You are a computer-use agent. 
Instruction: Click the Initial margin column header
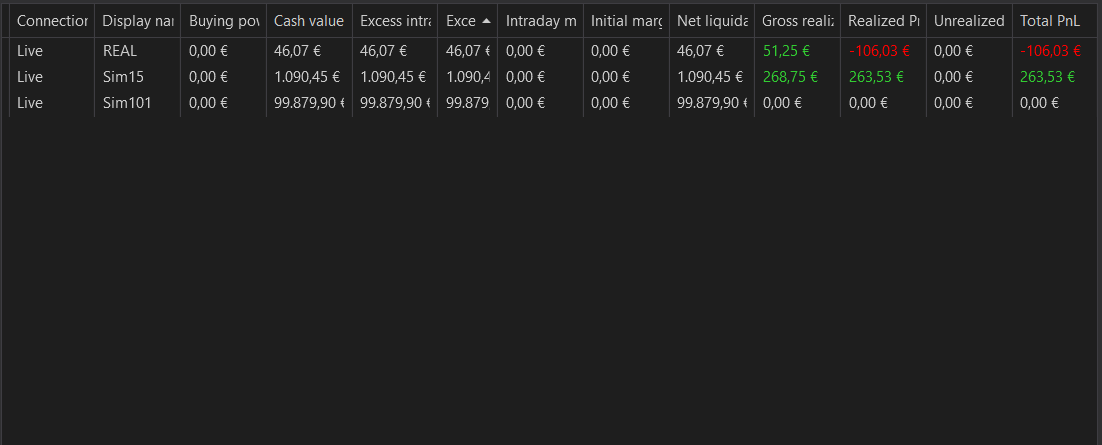(626, 21)
